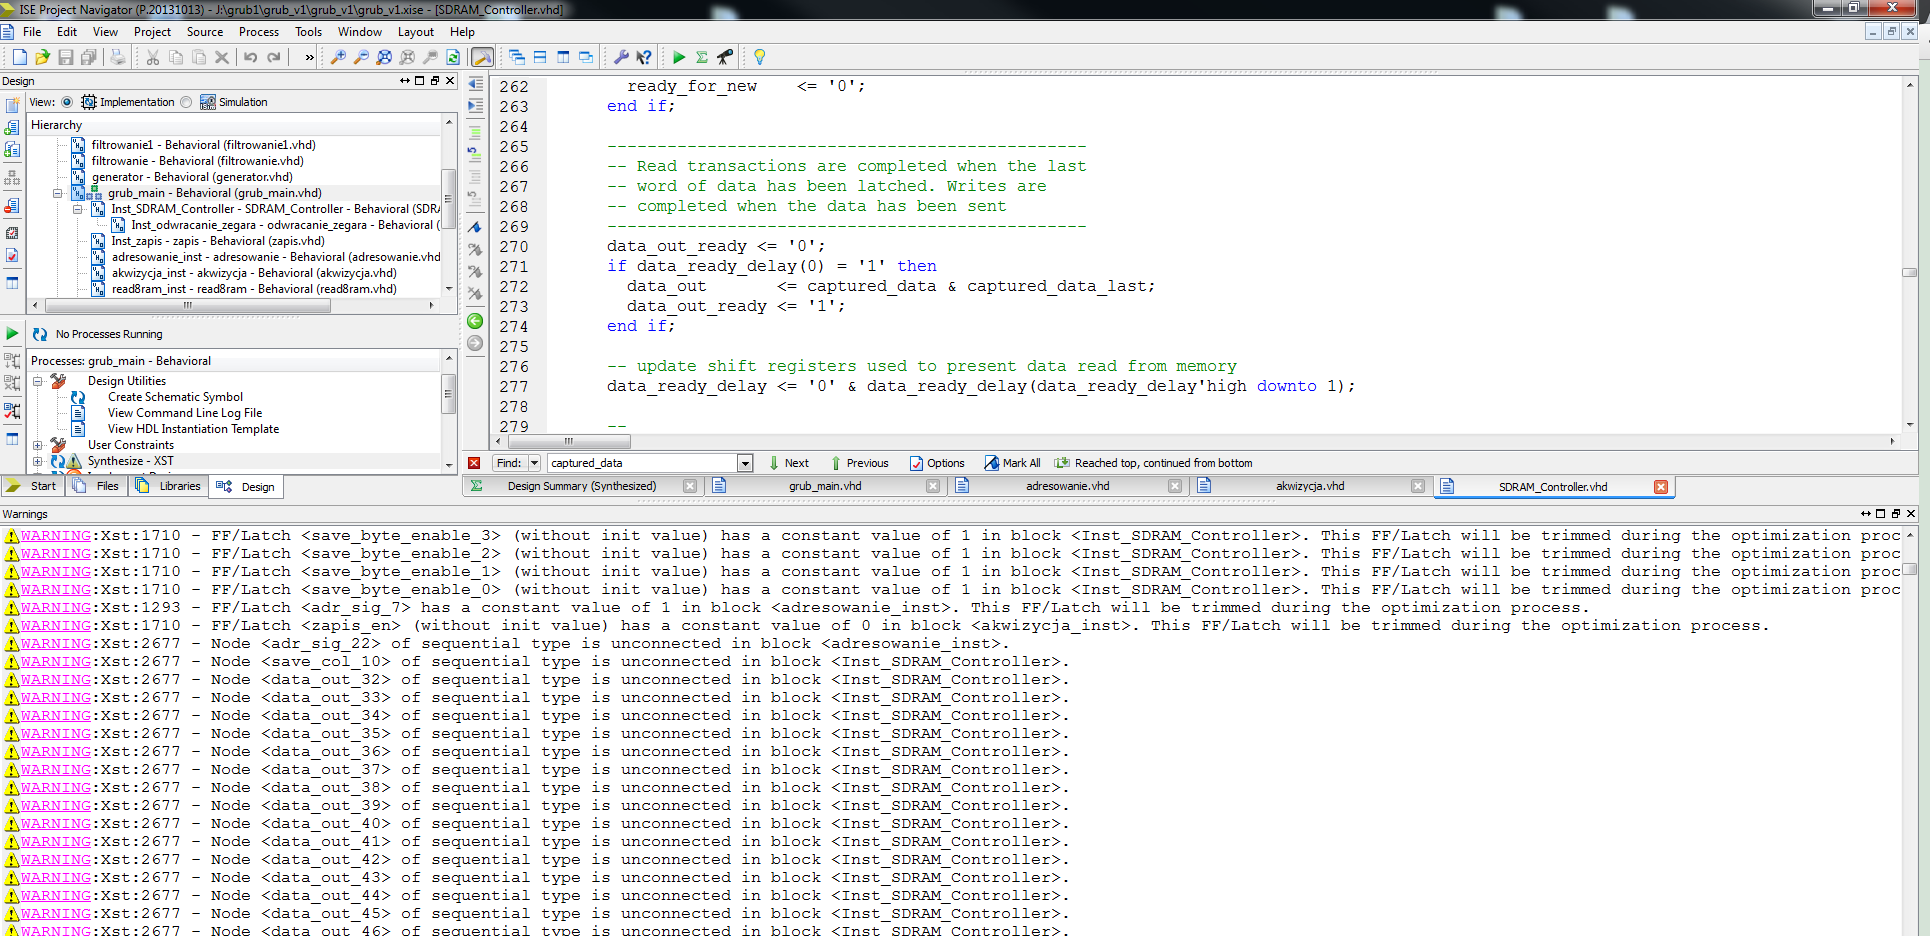The height and width of the screenshot is (936, 1930).
Task: Expand the toolbar overflow chevron
Action: point(309,57)
